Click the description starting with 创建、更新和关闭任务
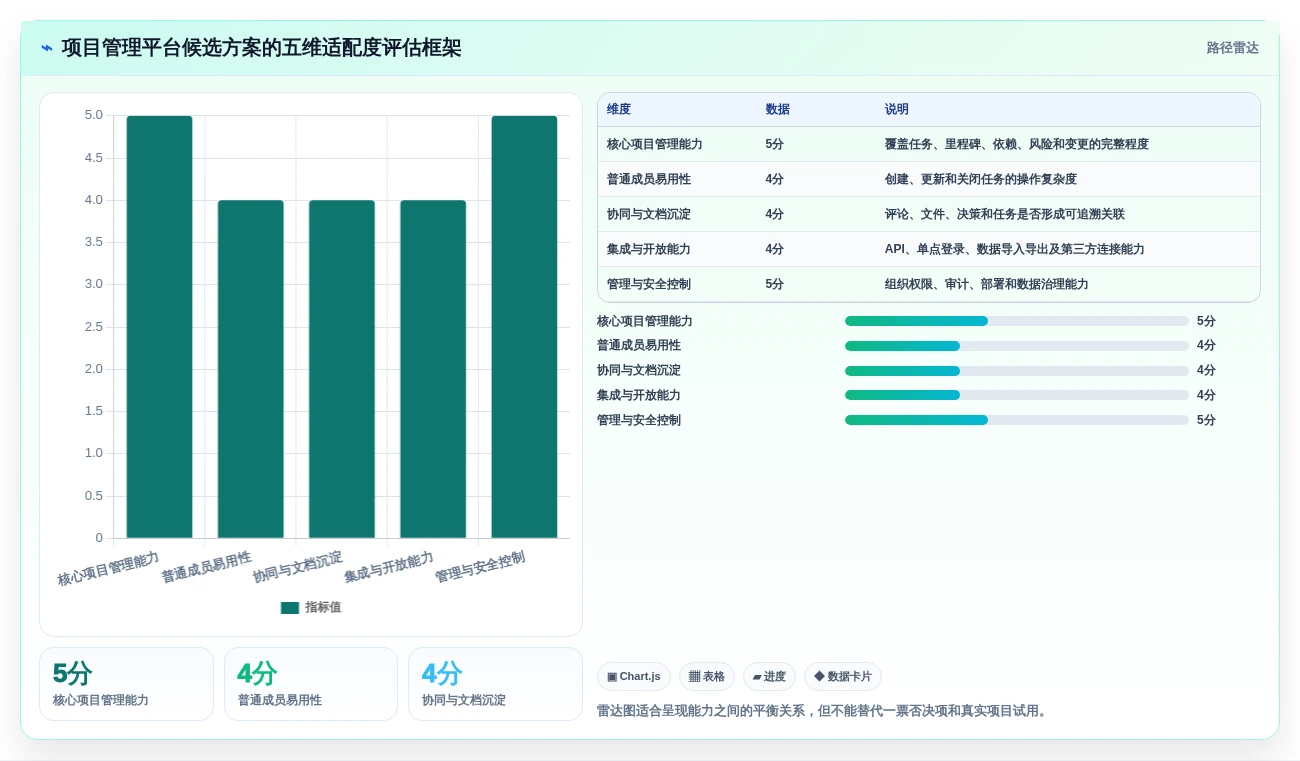Screen dimensions: 1300x761 coord(981,179)
